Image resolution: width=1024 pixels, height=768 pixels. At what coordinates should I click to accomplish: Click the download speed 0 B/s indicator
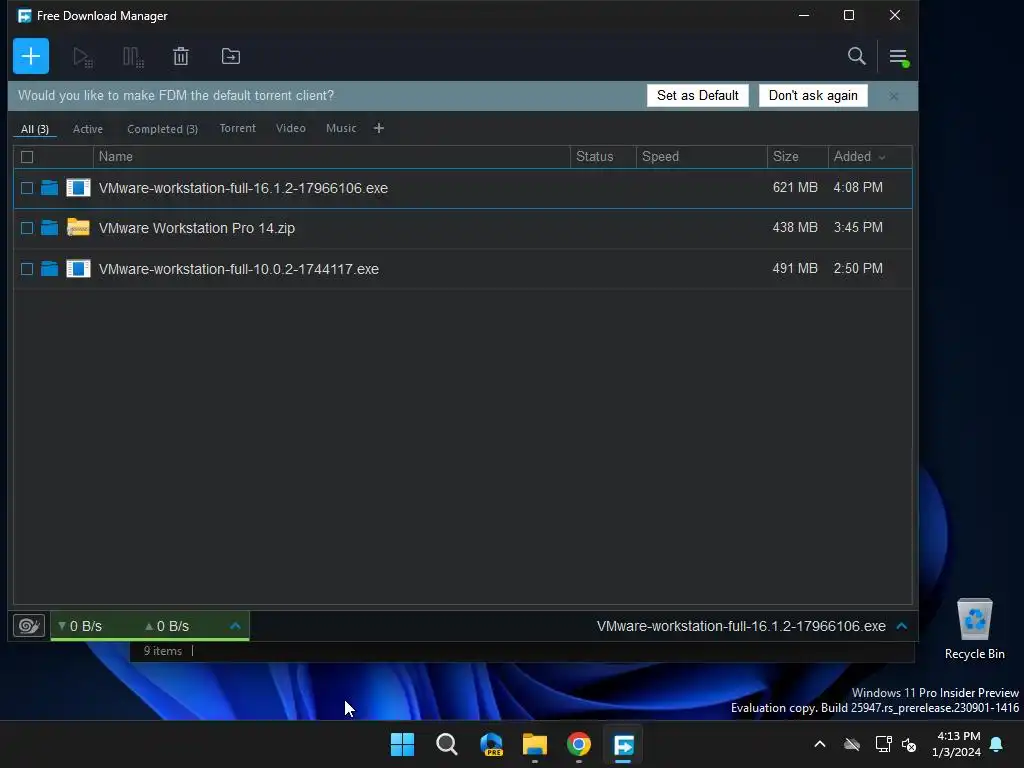click(x=80, y=626)
